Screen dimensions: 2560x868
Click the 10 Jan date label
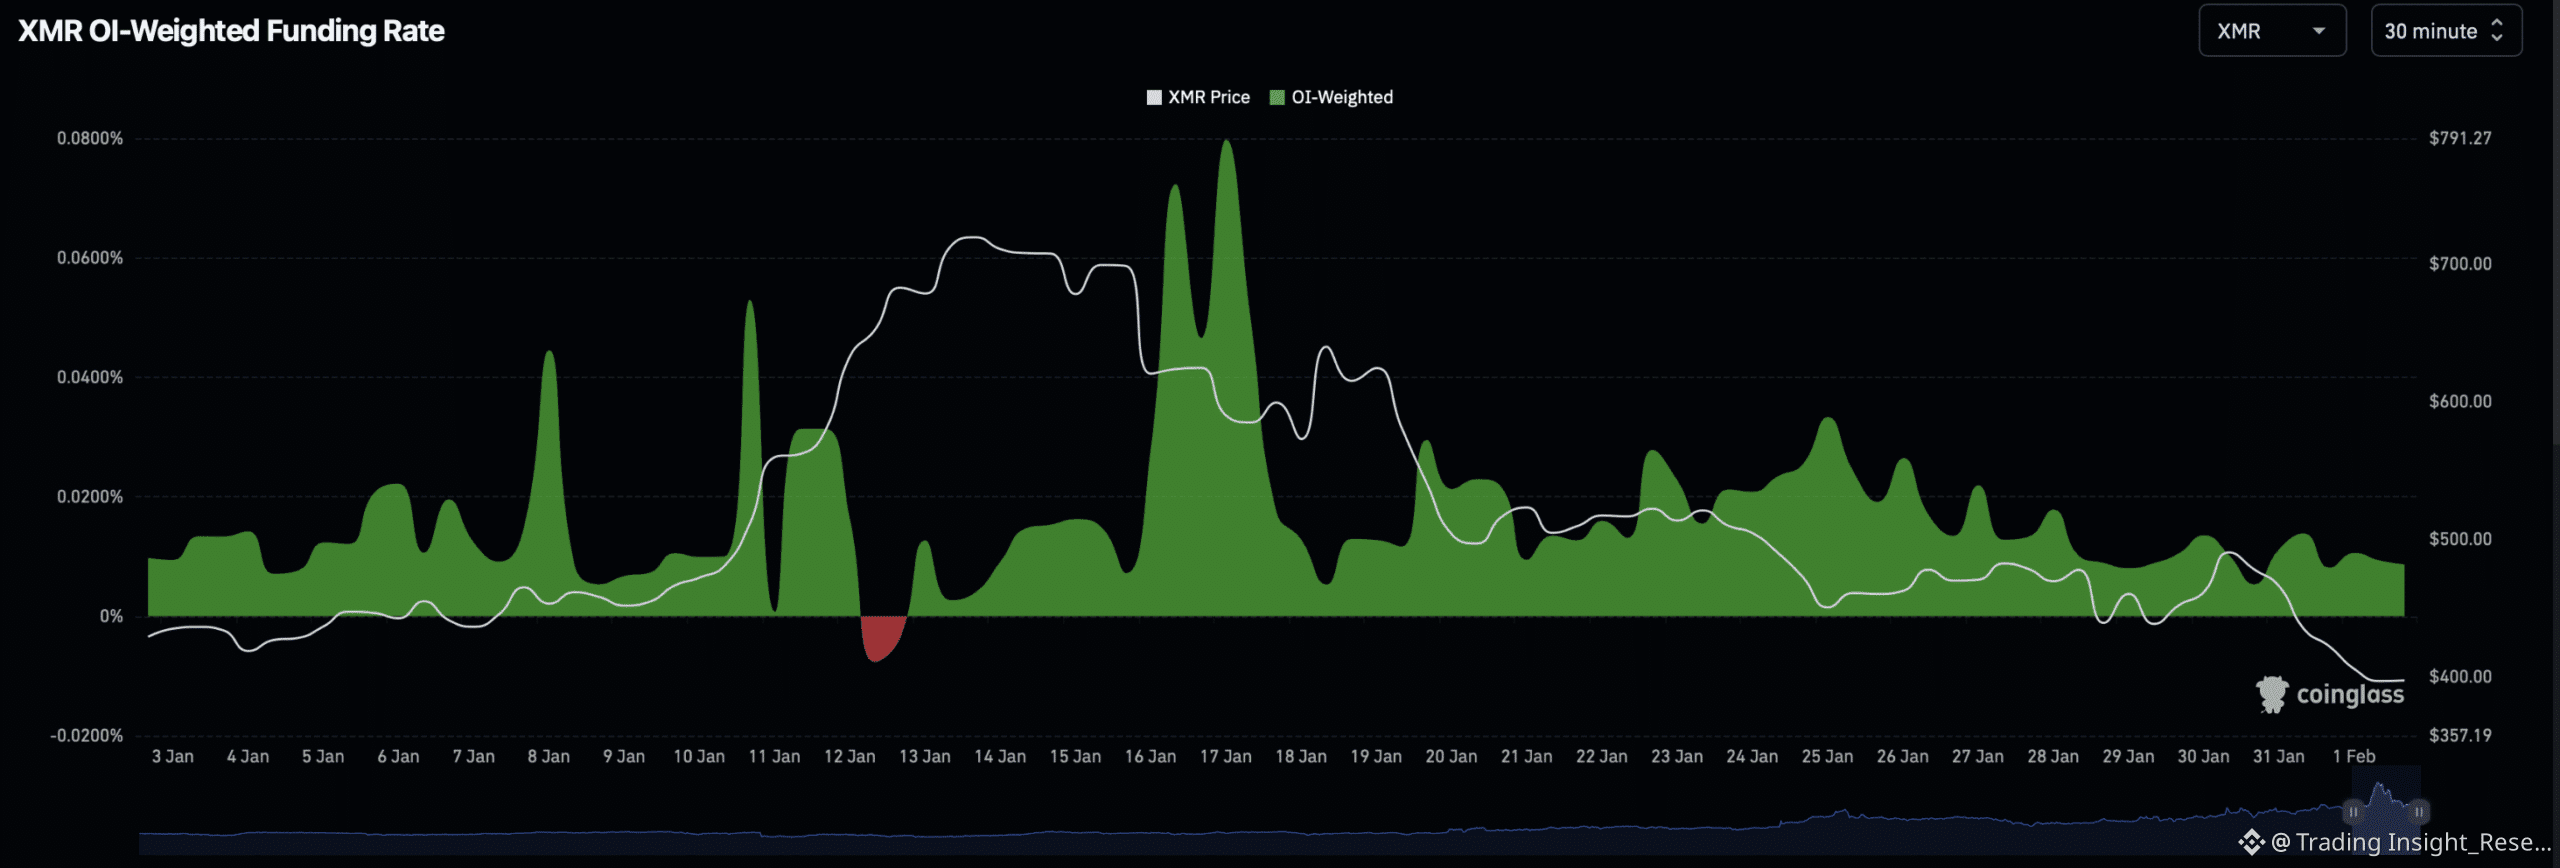tap(699, 757)
